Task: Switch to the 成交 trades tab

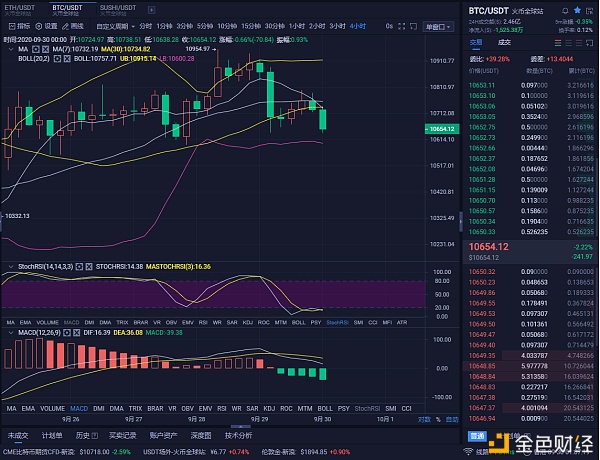Action: point(505,42)
